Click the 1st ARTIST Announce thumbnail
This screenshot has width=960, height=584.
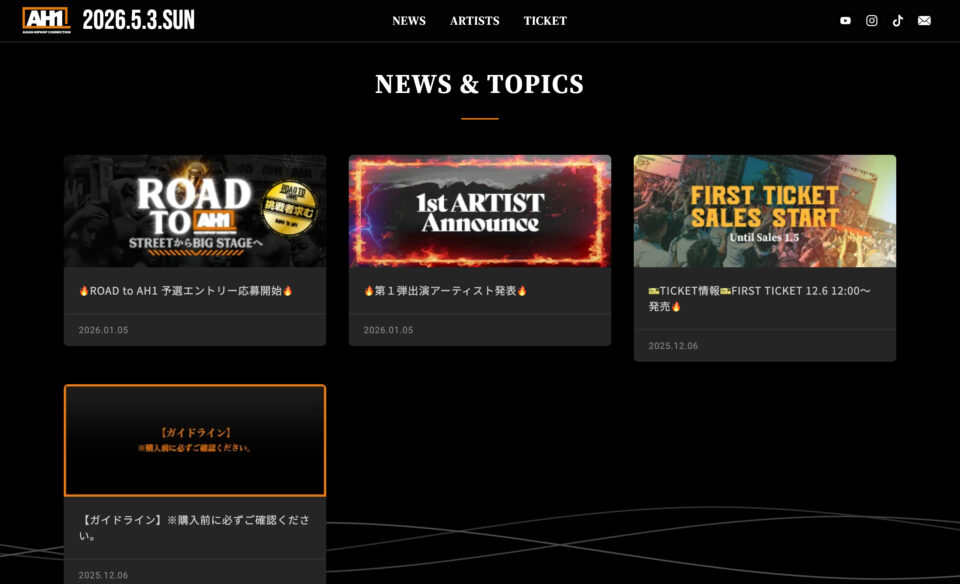coord(481,210)
